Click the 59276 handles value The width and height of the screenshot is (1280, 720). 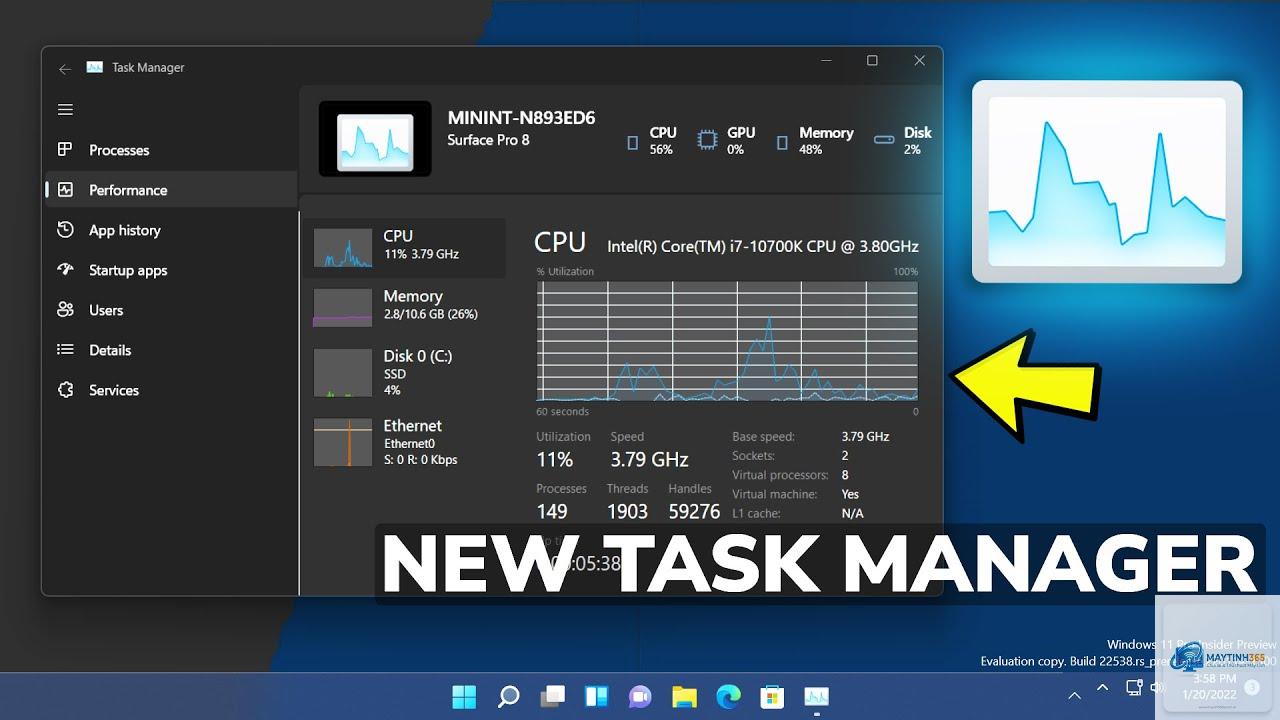coord(694,512)
